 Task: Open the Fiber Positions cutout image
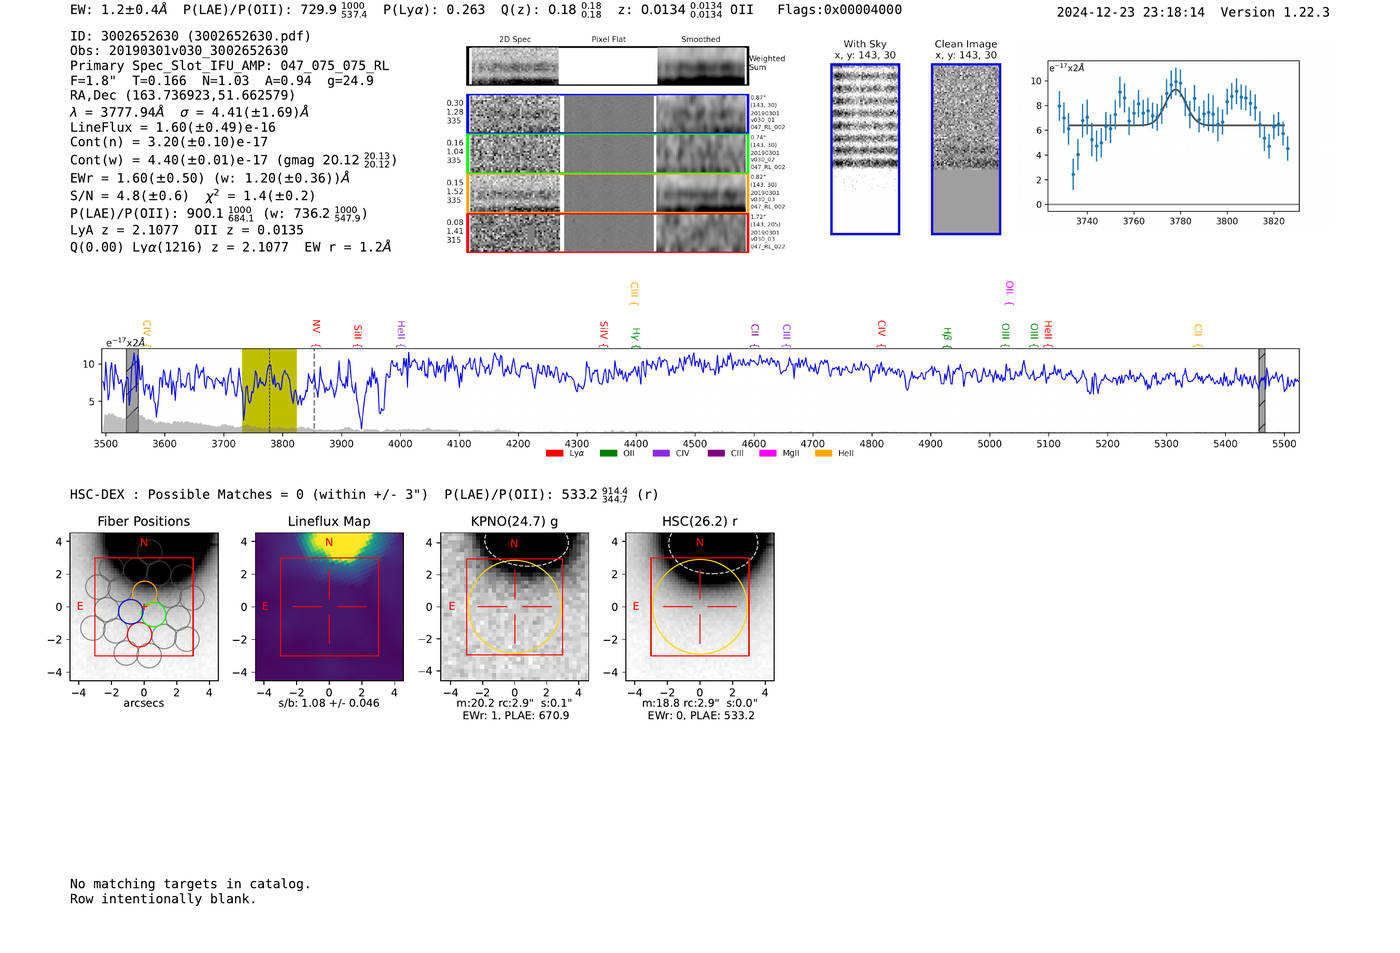(144, 607)
